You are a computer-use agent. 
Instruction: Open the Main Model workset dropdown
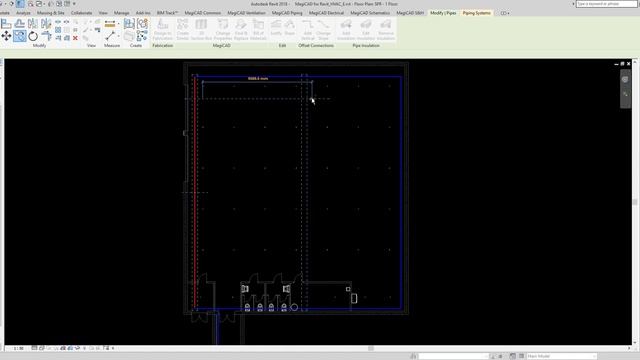click(562, 356)
